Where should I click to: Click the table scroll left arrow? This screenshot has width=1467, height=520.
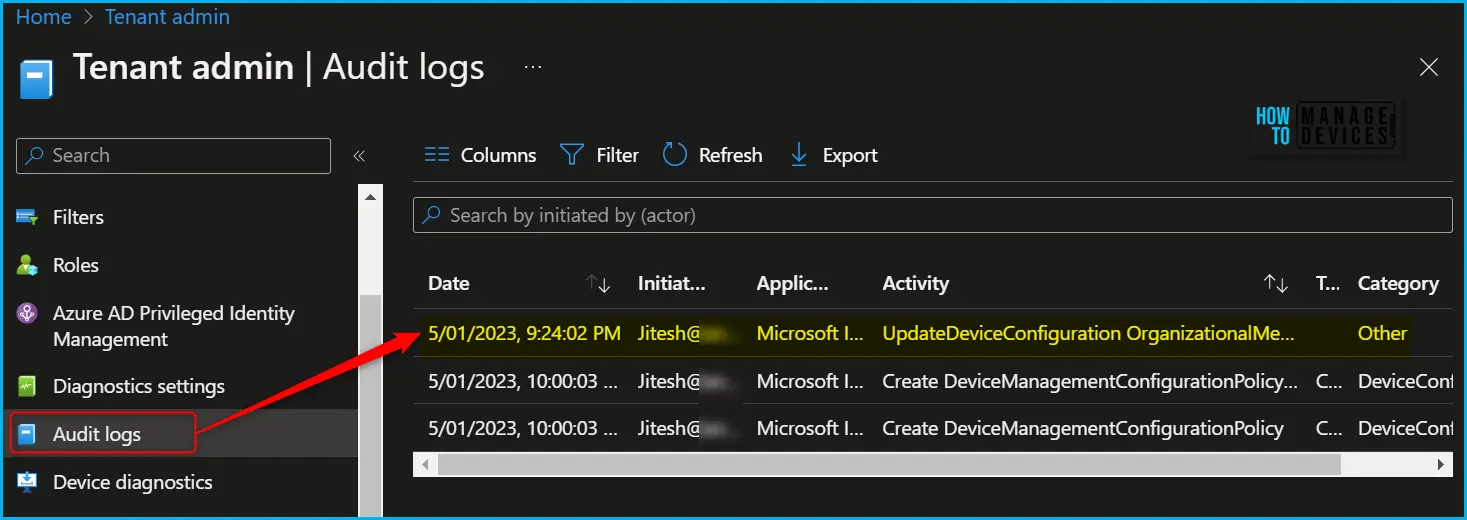click(425, 464)
